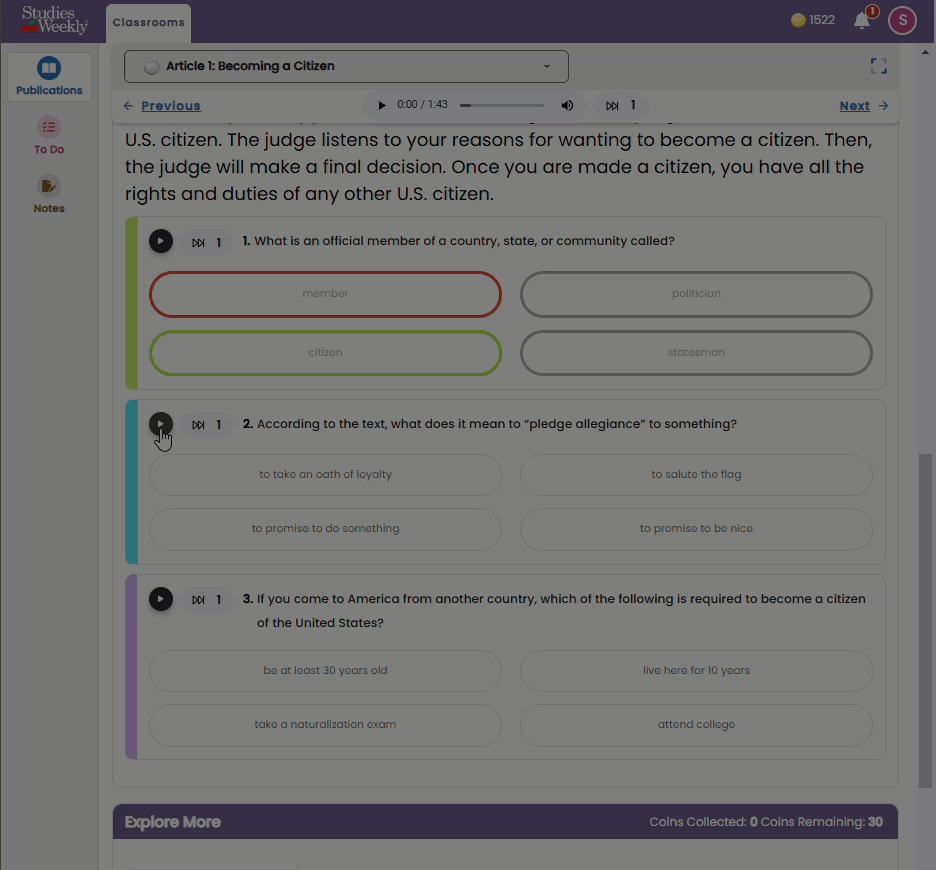Viewport: 936px width, 870px height.
Task: Click the previous arrow icon beside Previous
Action: (128, 106)
